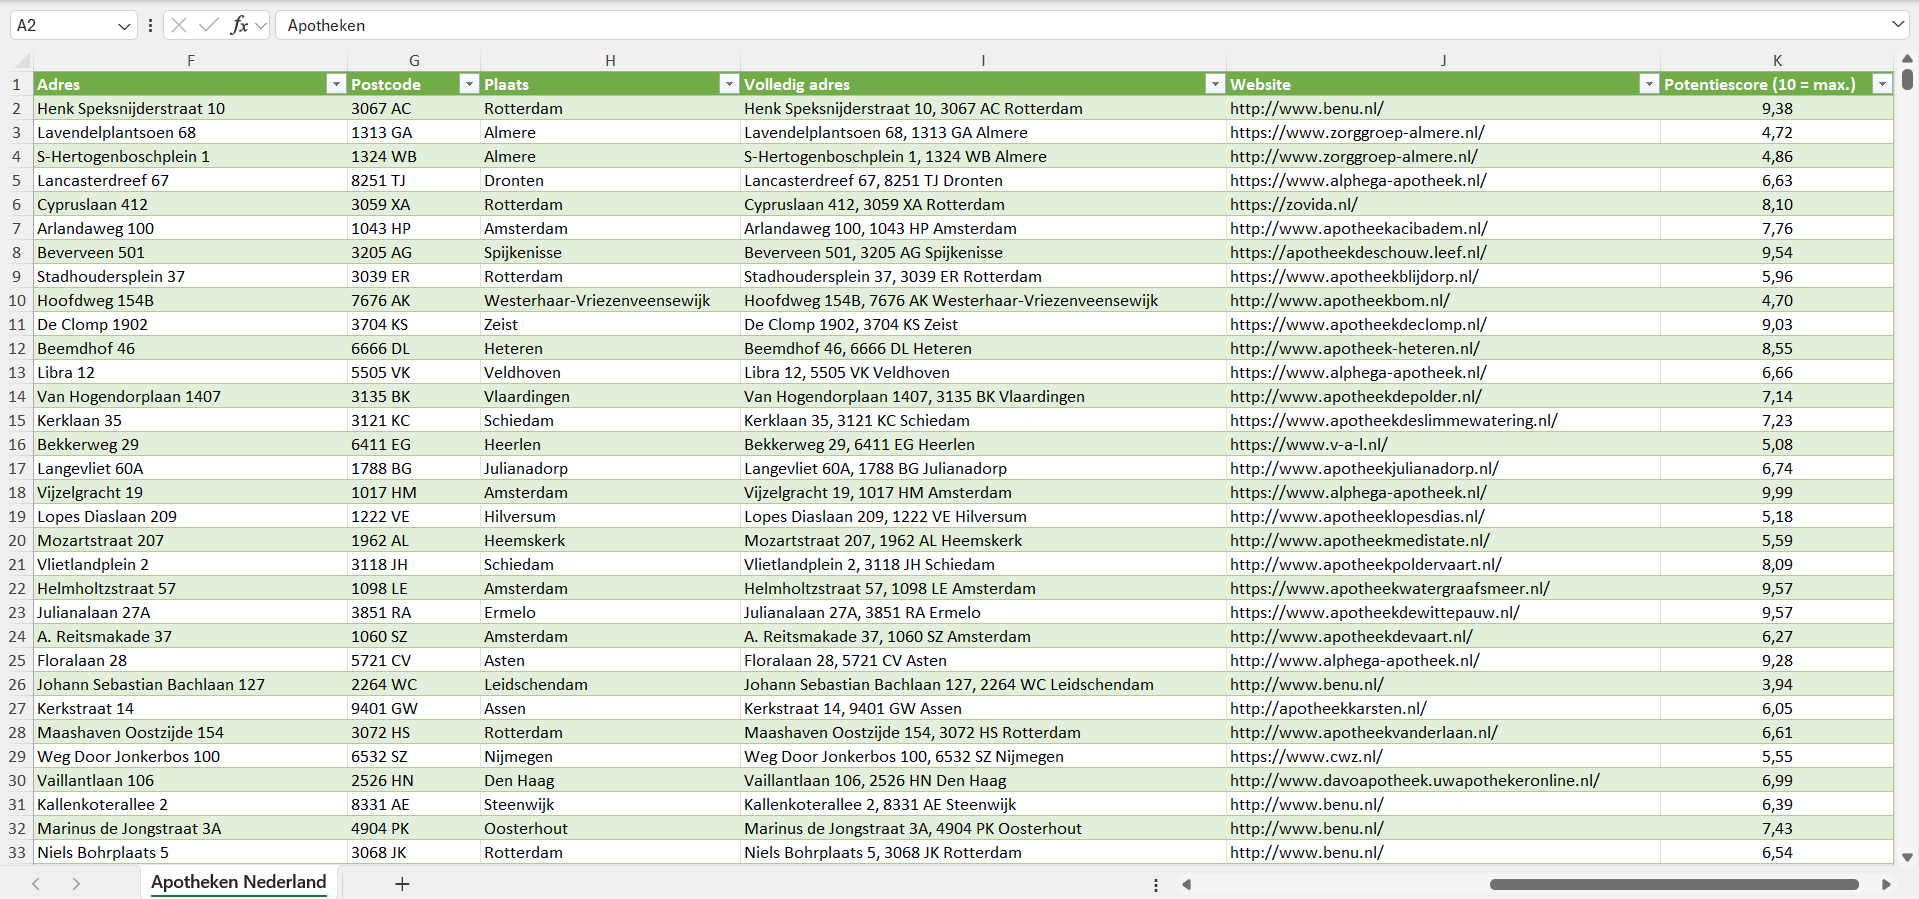
Task: Go to next sheet using right arrow
Action: click(76, 884)
